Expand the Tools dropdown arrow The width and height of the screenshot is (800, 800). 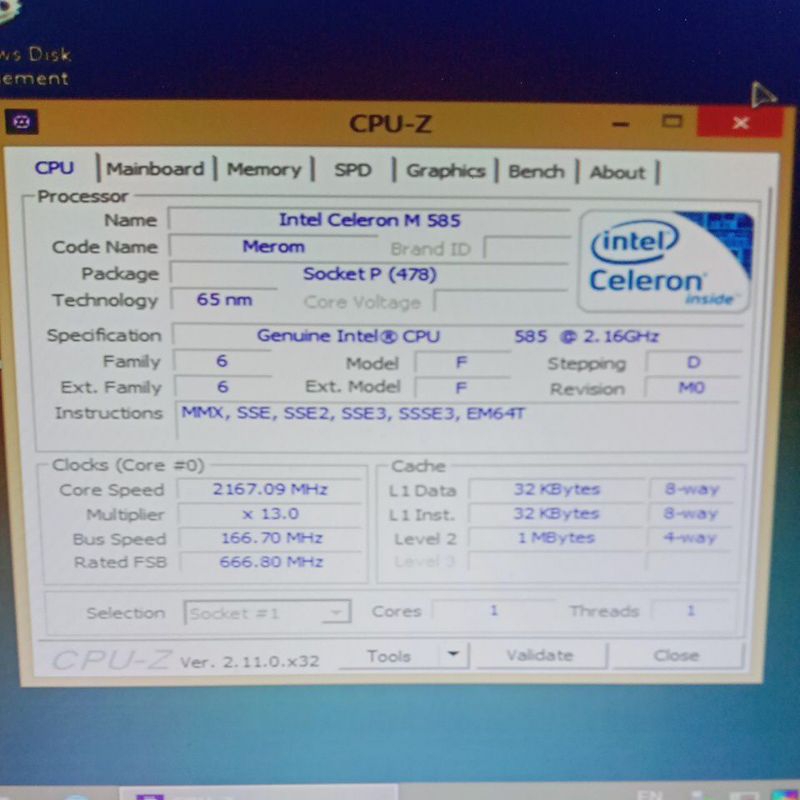(453, 655)
